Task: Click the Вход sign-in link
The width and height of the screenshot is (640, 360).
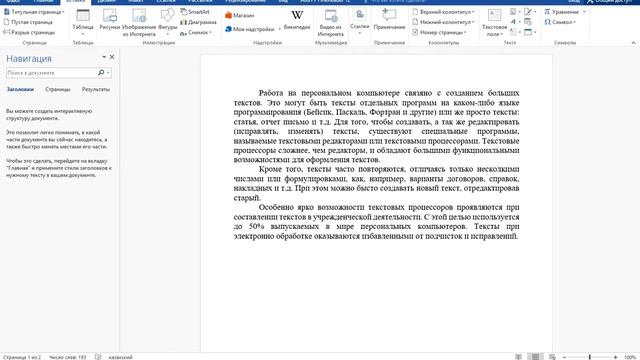Action: pyautogui.click(x=574, y=1)
